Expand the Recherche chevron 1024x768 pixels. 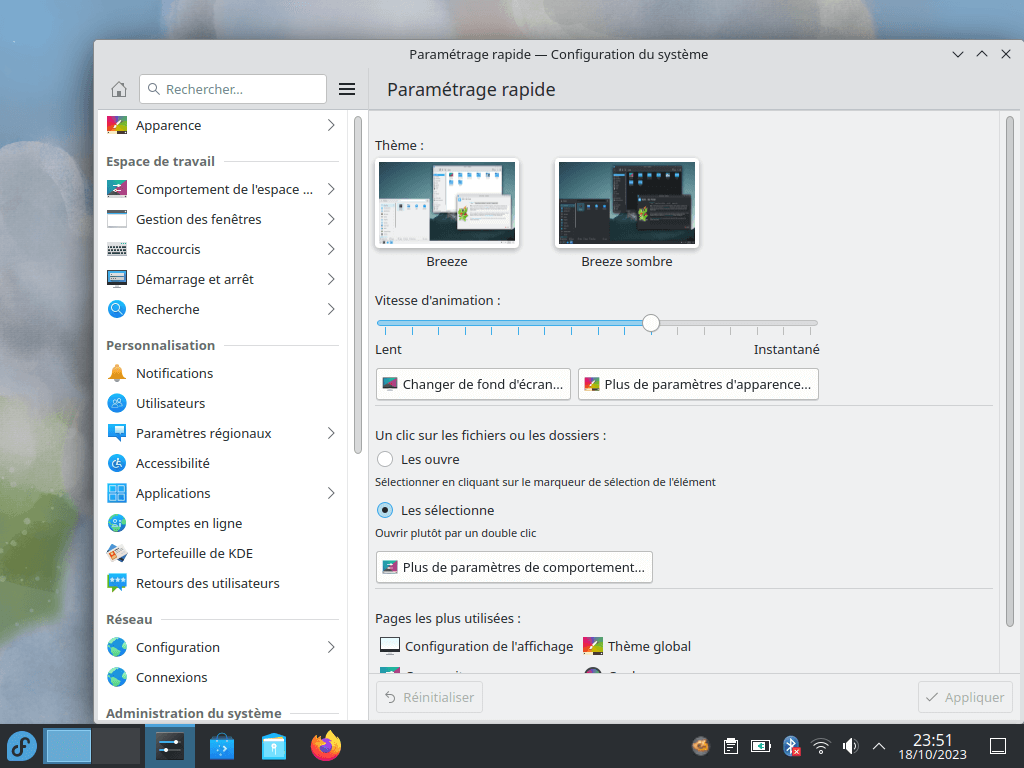coord(331,310)
